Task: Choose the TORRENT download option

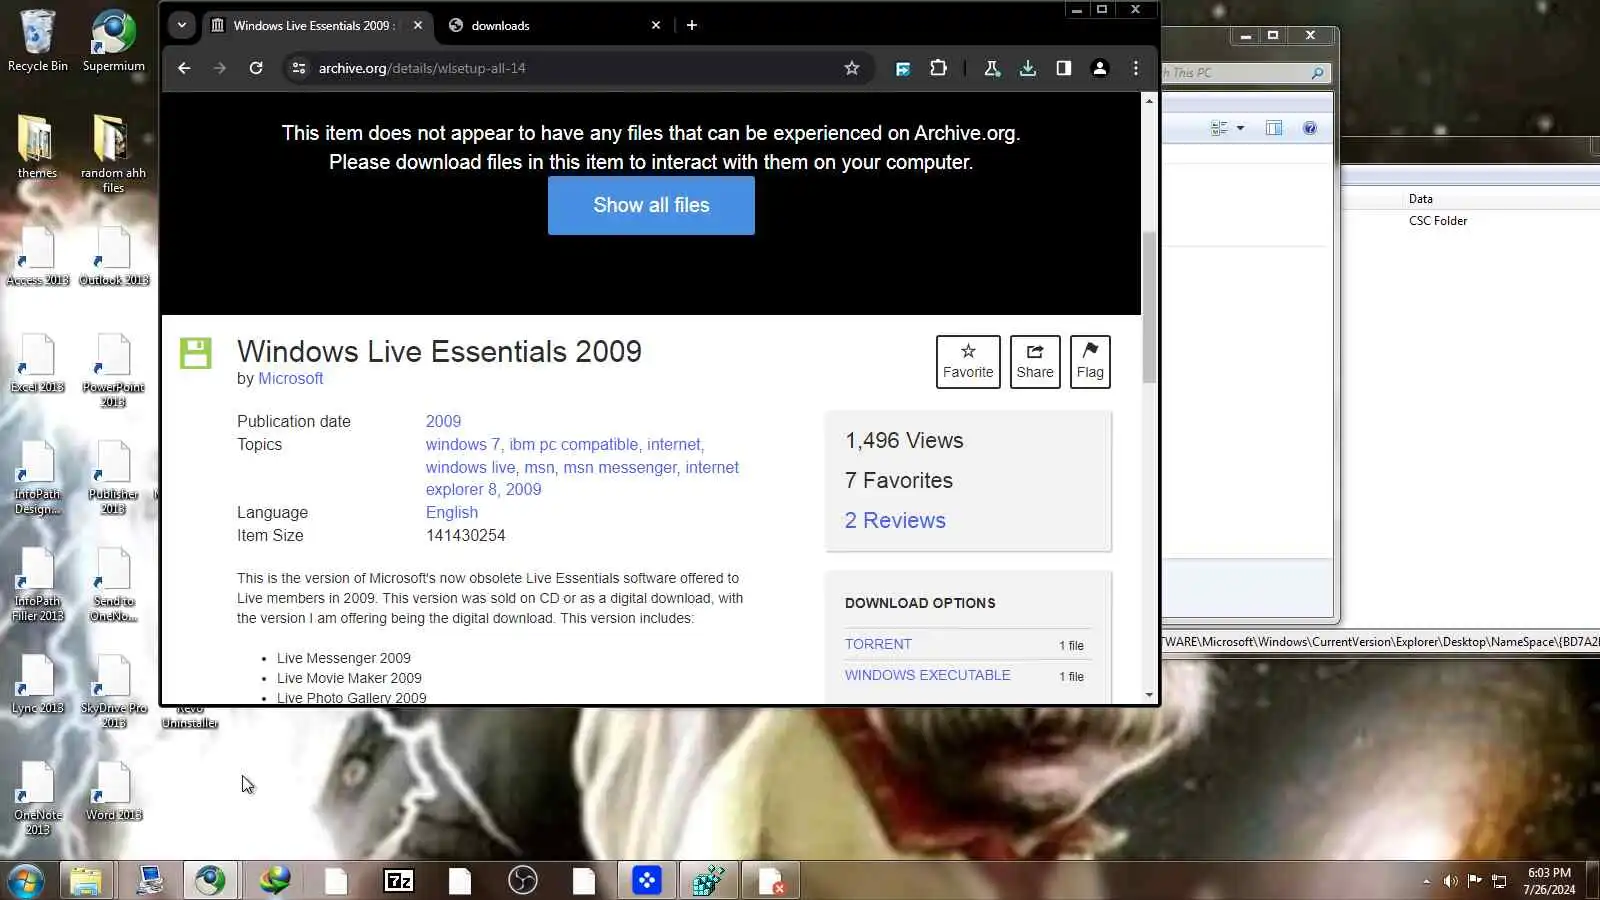Action: click(878, 644)
